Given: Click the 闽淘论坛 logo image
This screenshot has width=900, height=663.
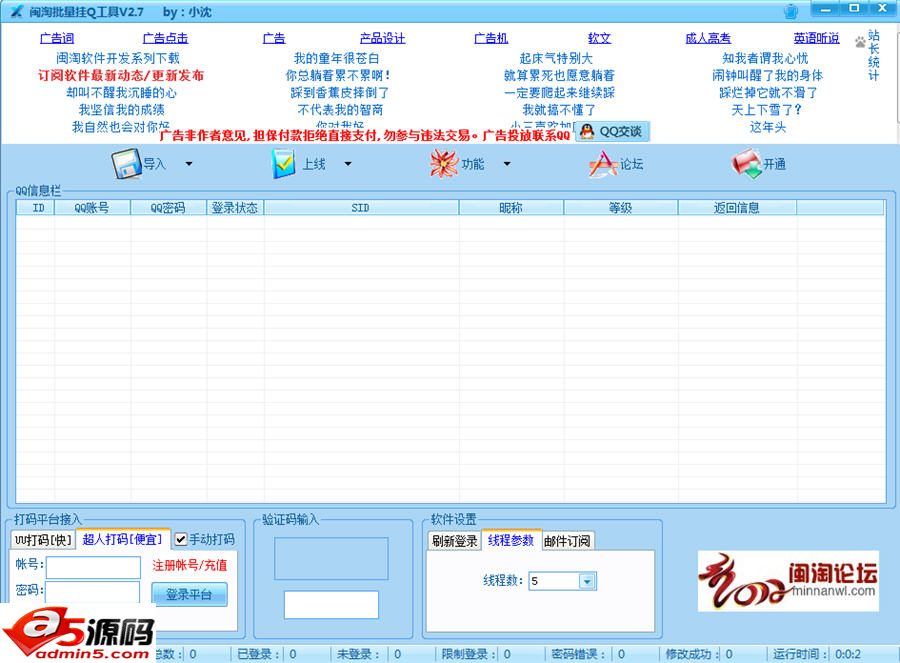Looking at the screenshot, I should pos(790,582).
